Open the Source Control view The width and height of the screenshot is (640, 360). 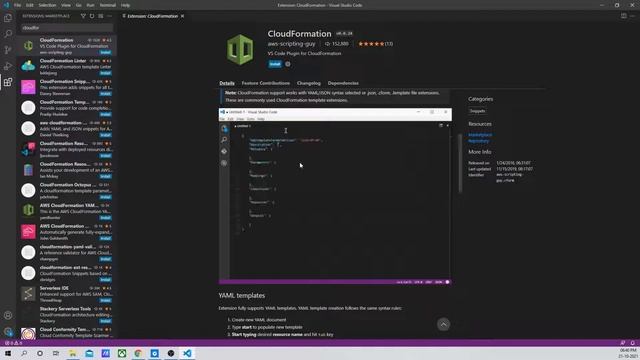[8, 50]
